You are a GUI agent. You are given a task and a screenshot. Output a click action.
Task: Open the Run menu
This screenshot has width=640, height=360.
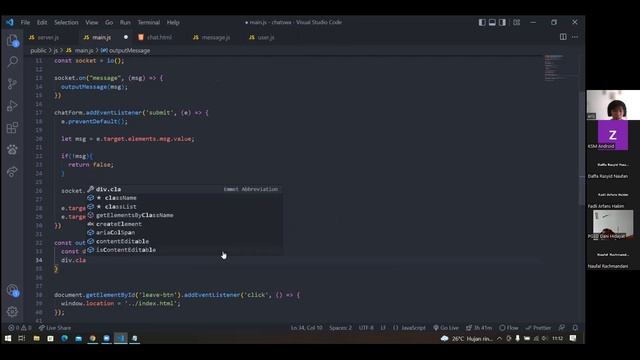click(125, 22)
